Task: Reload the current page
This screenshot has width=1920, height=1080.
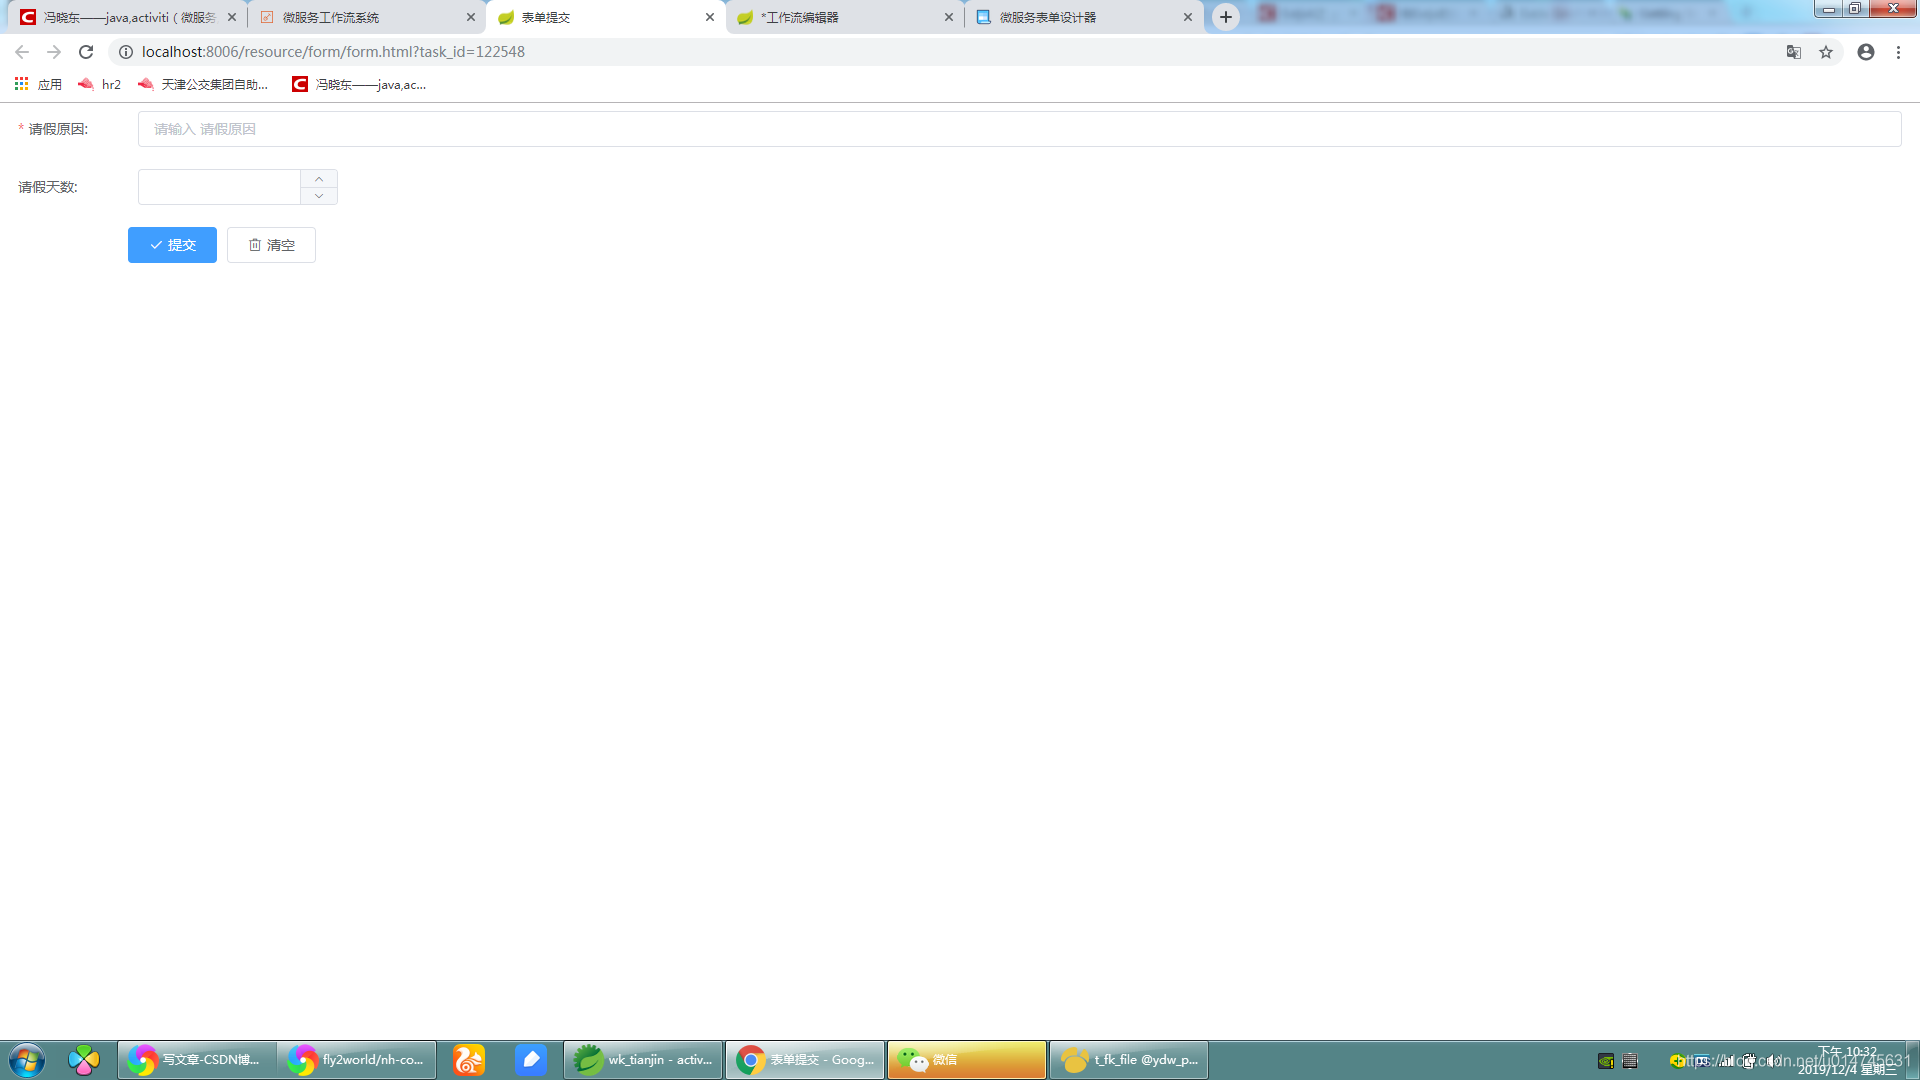Action: [86, 52]
